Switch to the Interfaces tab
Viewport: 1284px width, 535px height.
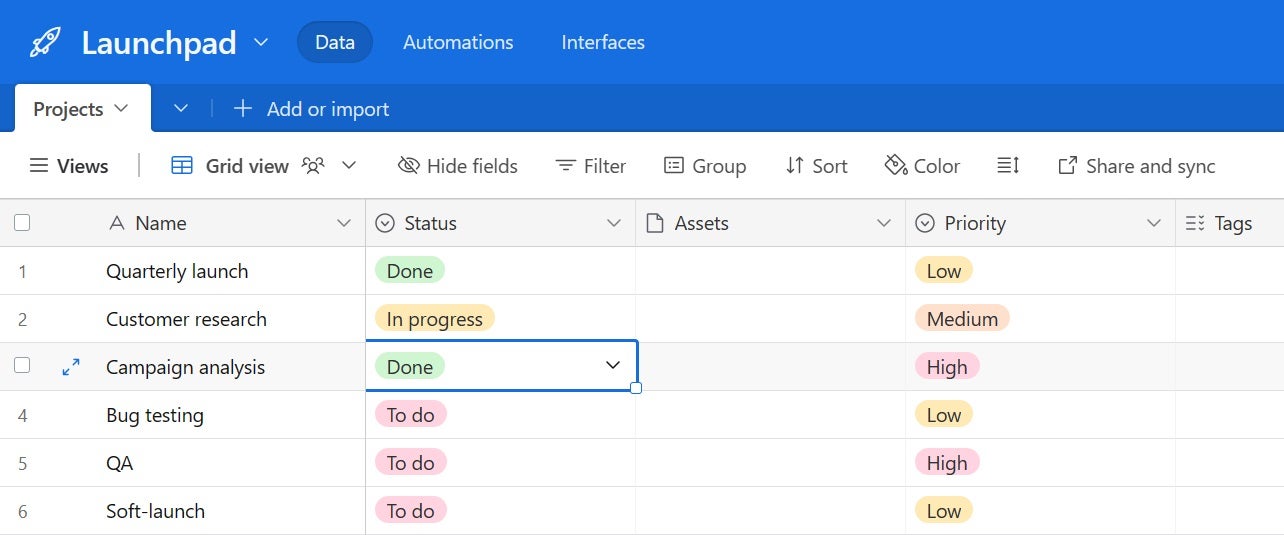click(603, 42)
